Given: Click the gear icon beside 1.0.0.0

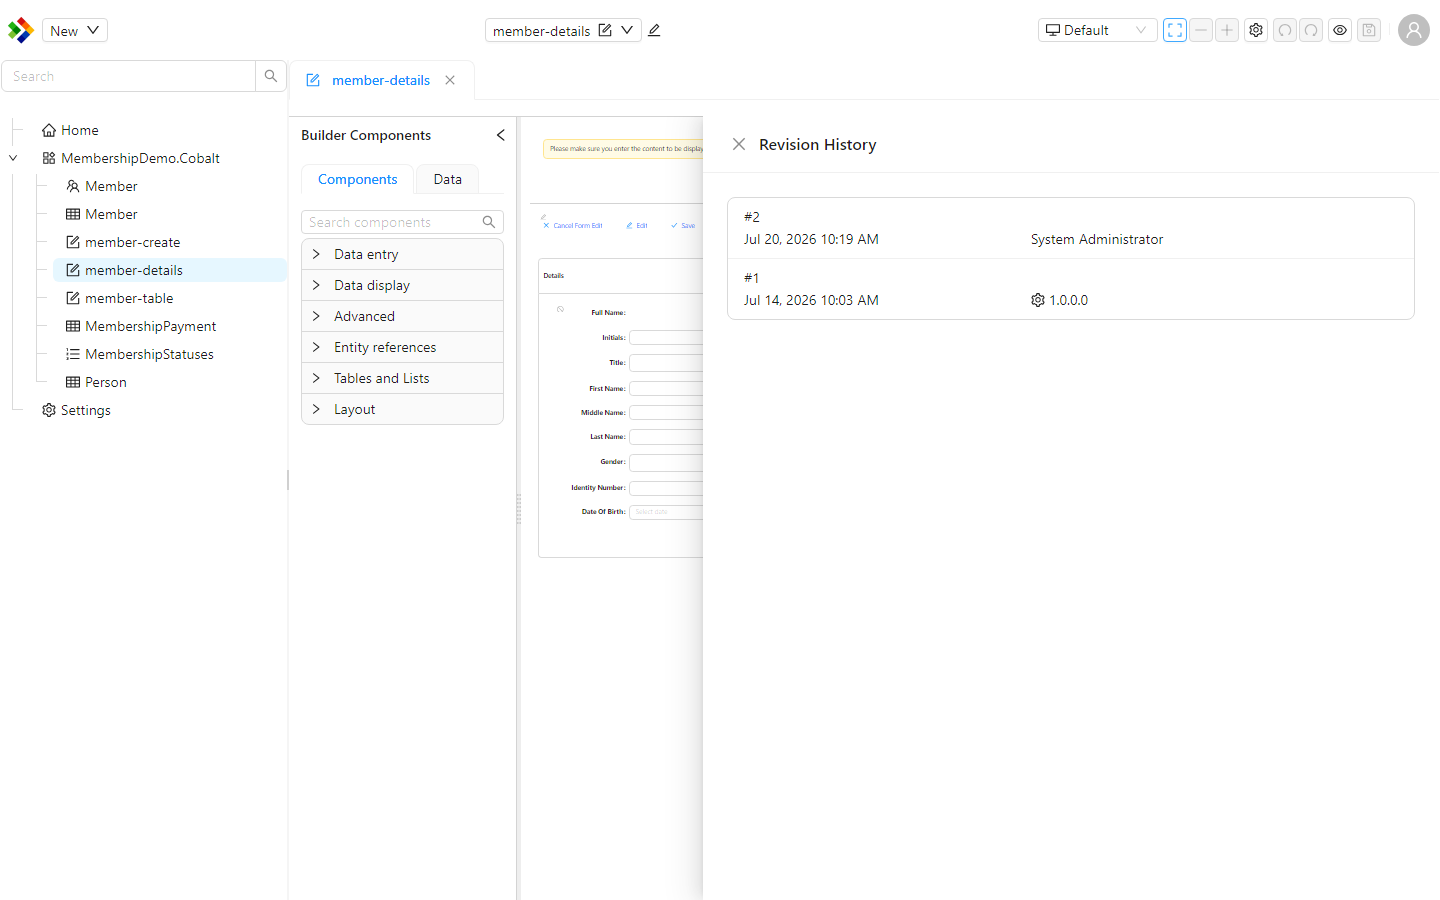Looking at the screenshot, I should [1038, 300].
